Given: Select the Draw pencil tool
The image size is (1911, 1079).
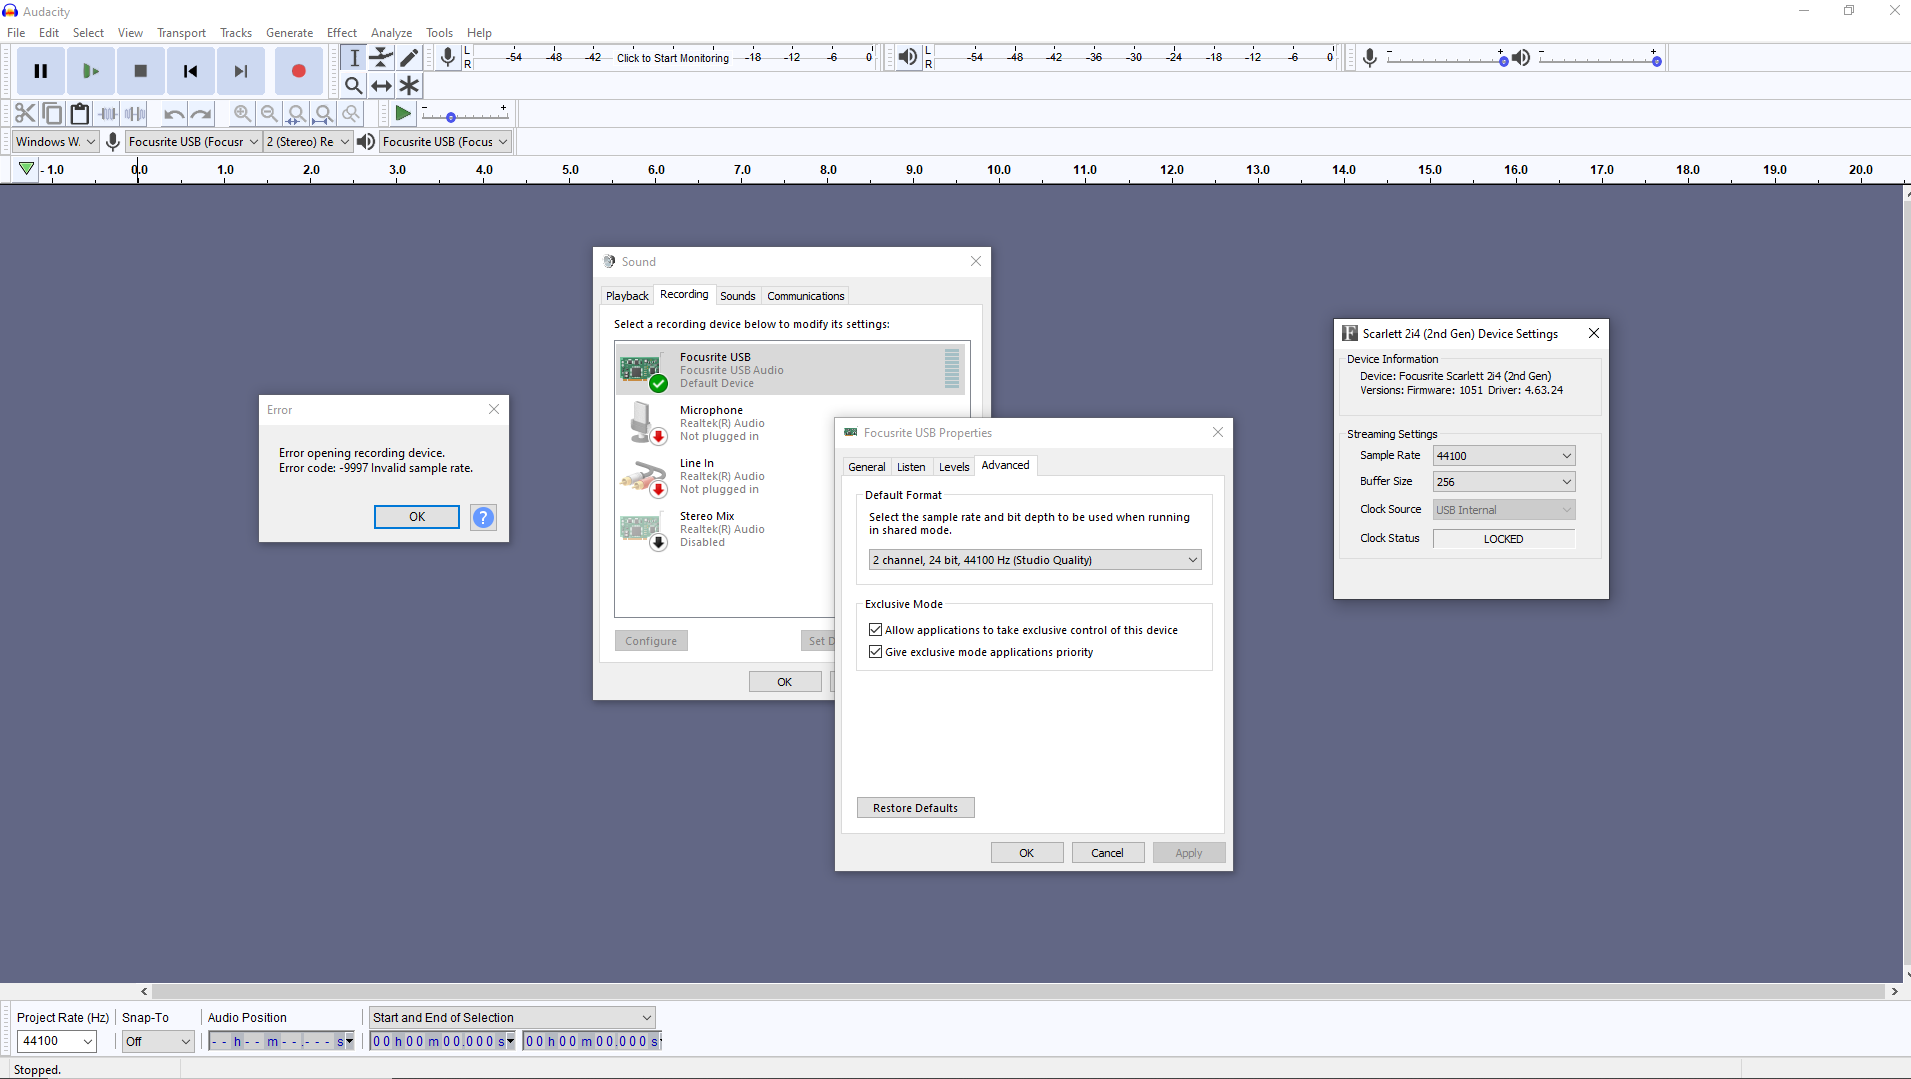Looking at the screenshot, I should point(410,58).
